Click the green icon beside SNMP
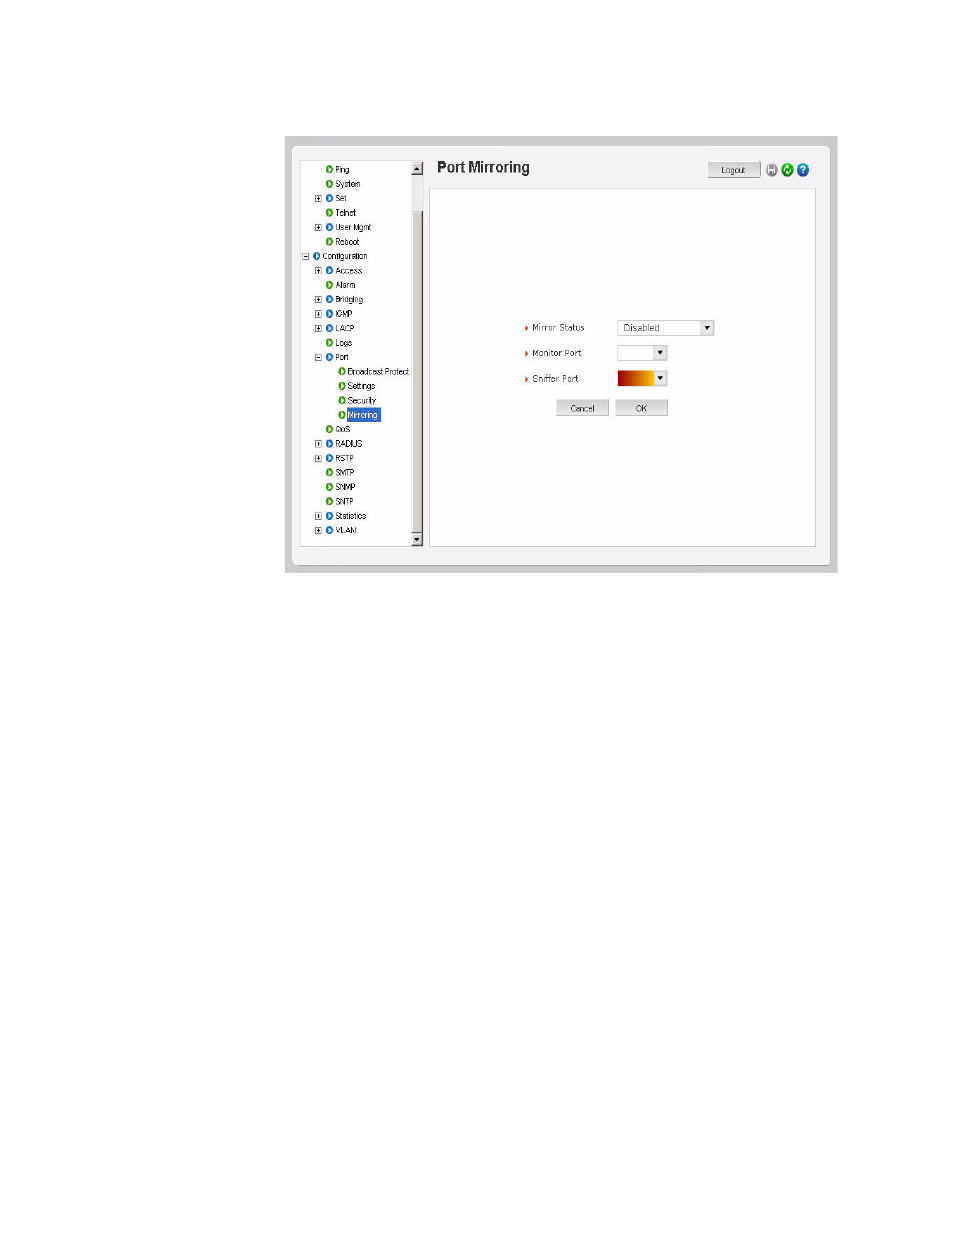This screenshot has width=954, height=1235. (x=329, y=487)
